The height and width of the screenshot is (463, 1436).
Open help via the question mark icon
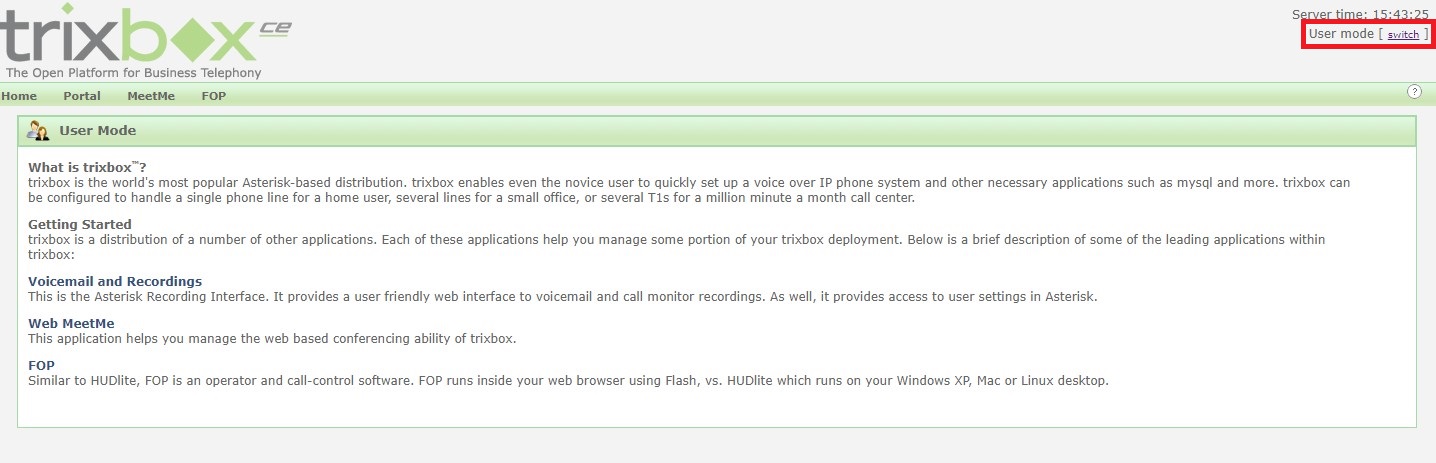click(1414, 92)
